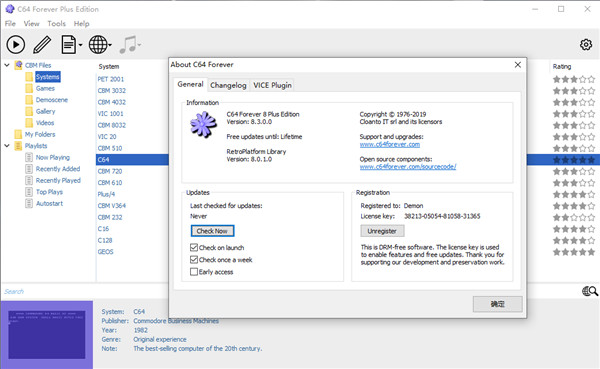Image resolution: width=600 pixels, height=369 pixels.
Task: Confirm the About dialog with 确定 button
Action: coord(497,304)
